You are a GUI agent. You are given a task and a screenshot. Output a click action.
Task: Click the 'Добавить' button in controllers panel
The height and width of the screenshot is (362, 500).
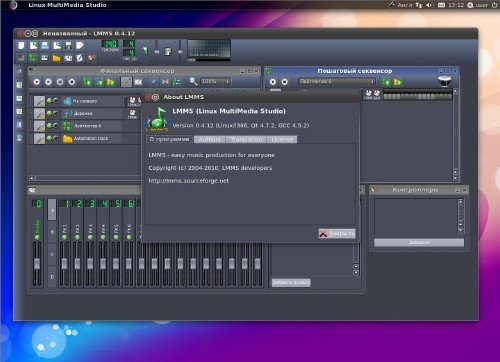pyautogui.click(x=419, y=243)
